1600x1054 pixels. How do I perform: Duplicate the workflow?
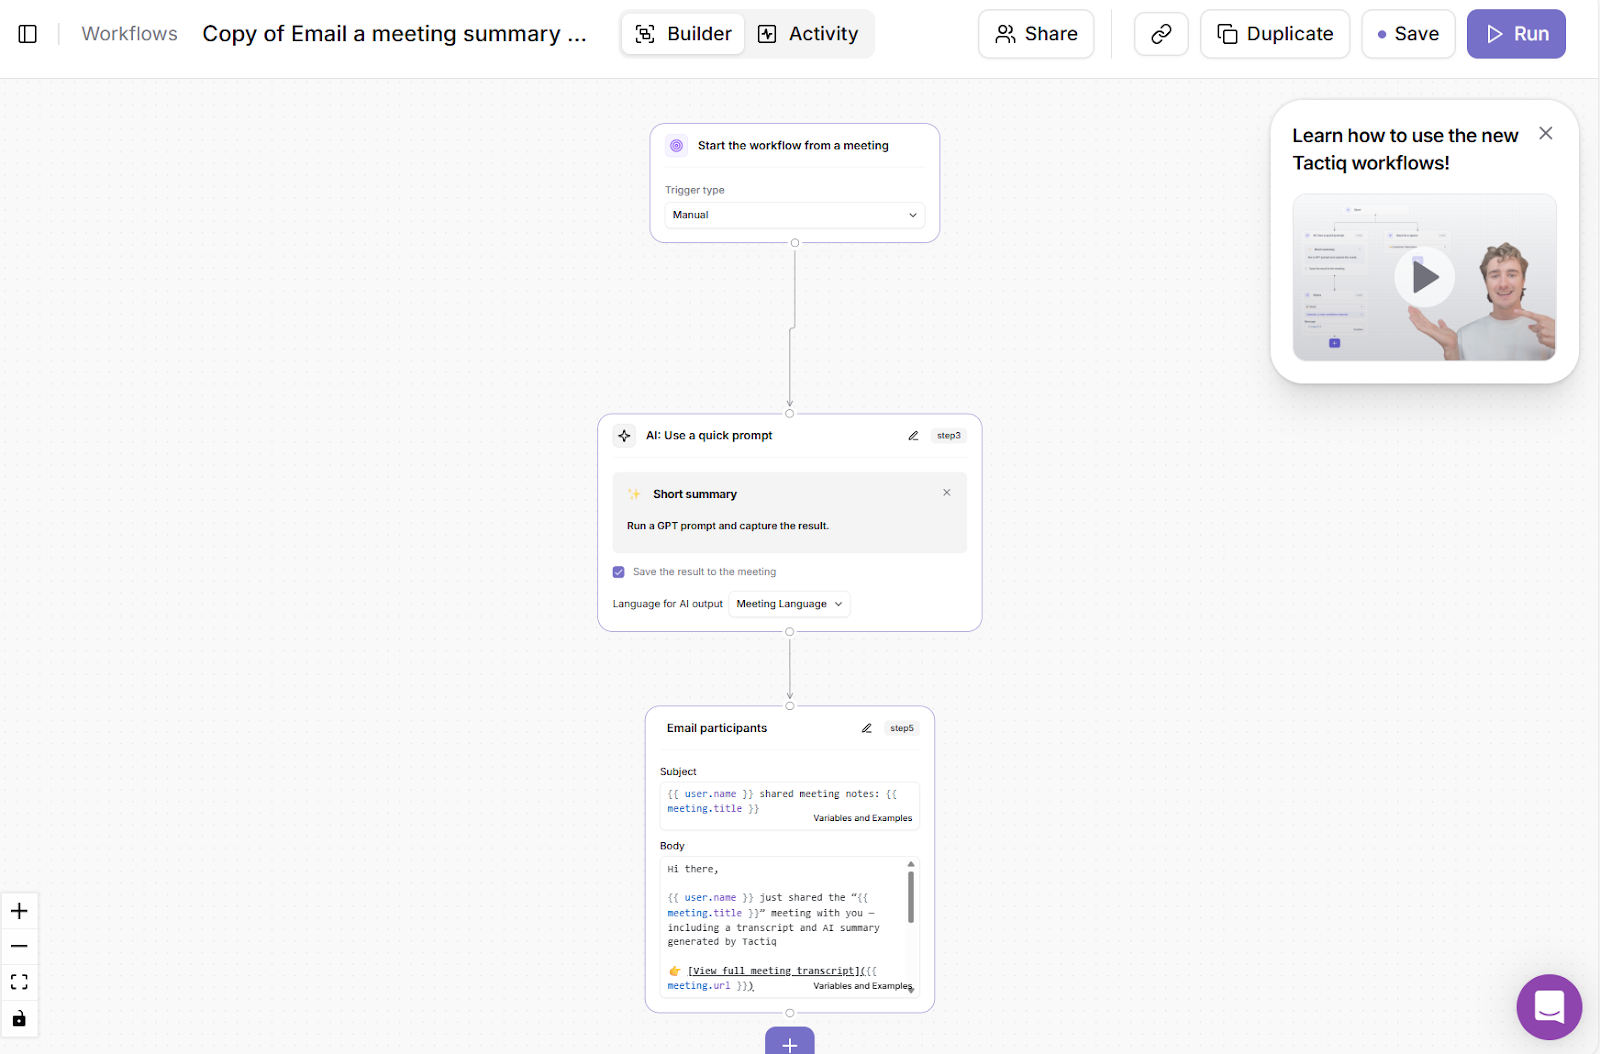pyautogui.click(x=1274, y=33)
